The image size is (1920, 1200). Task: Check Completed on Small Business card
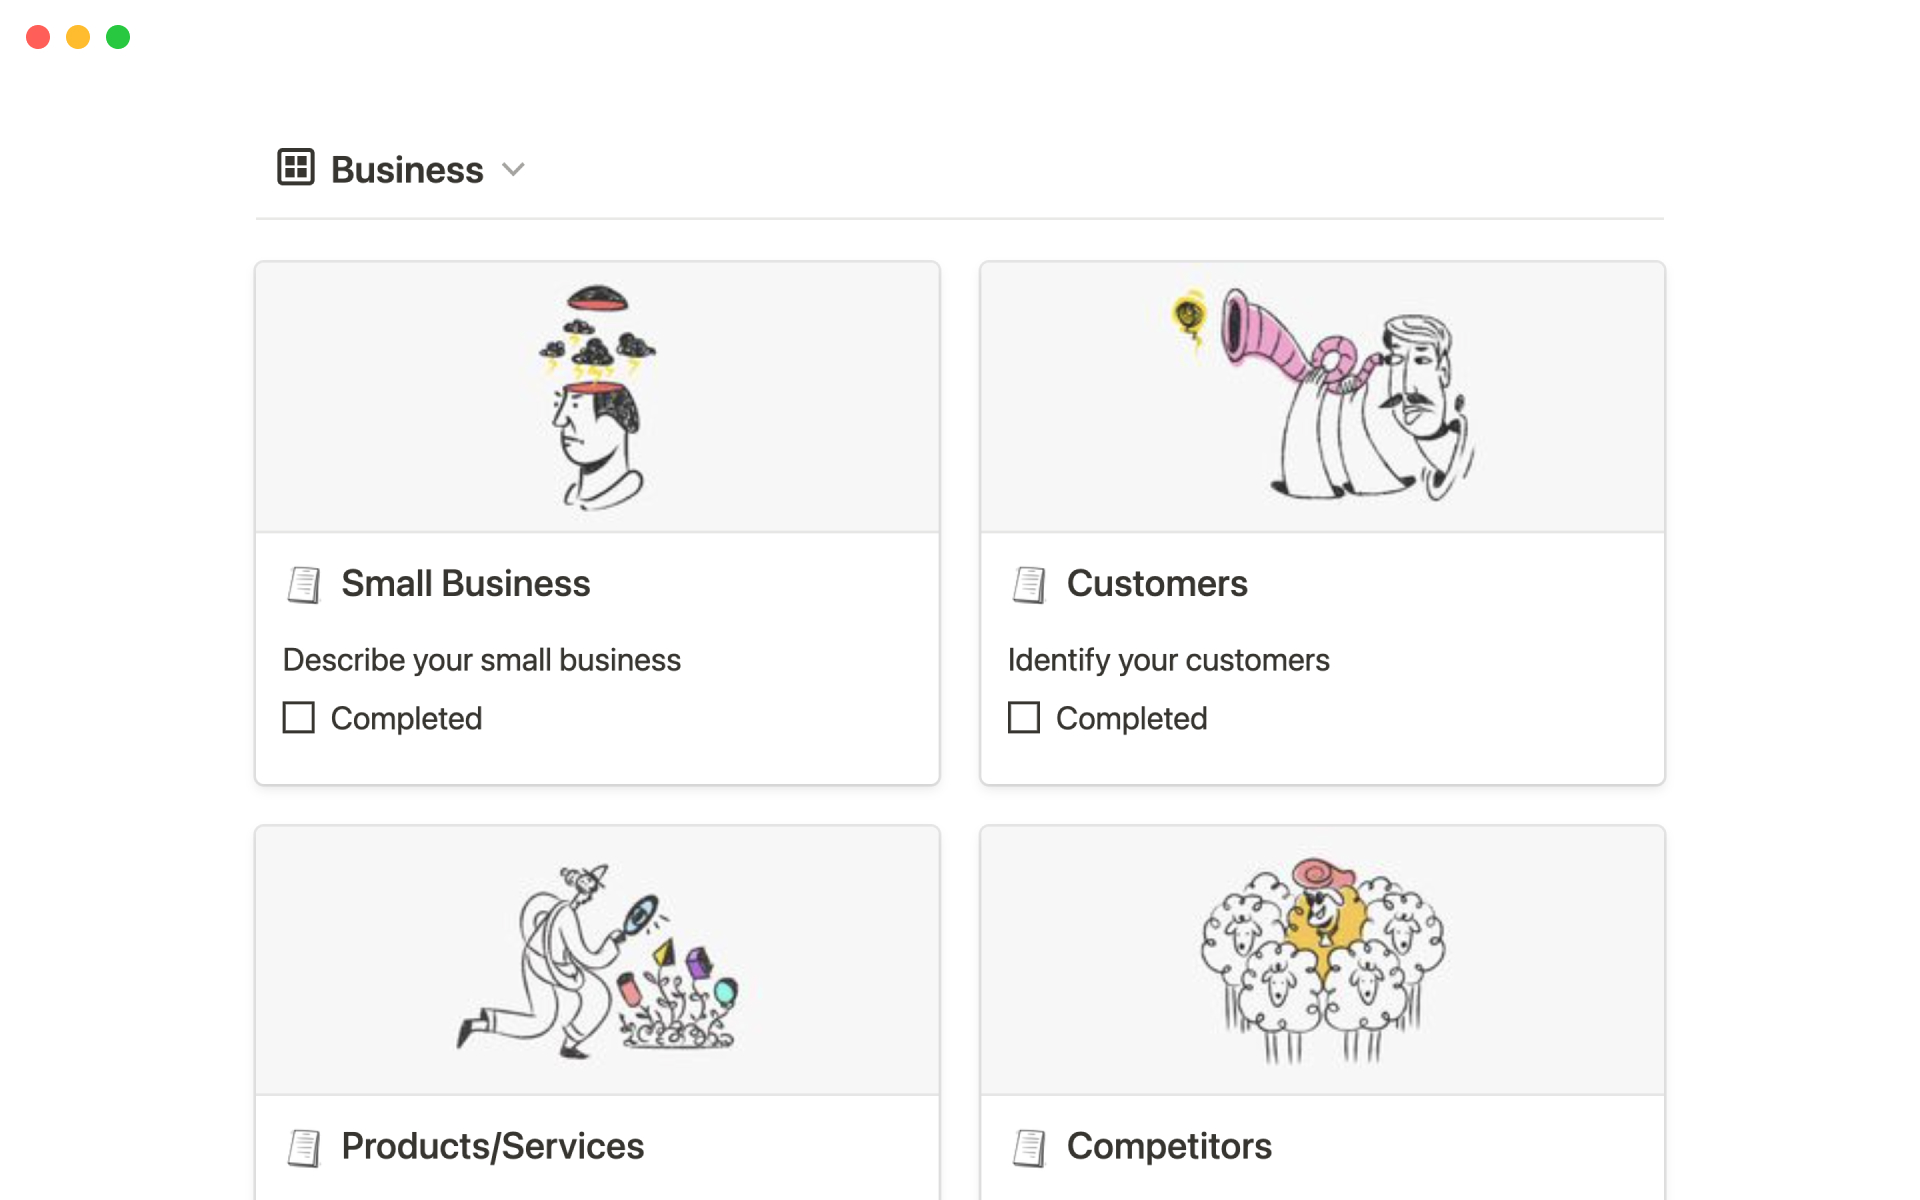pos(299,718)
